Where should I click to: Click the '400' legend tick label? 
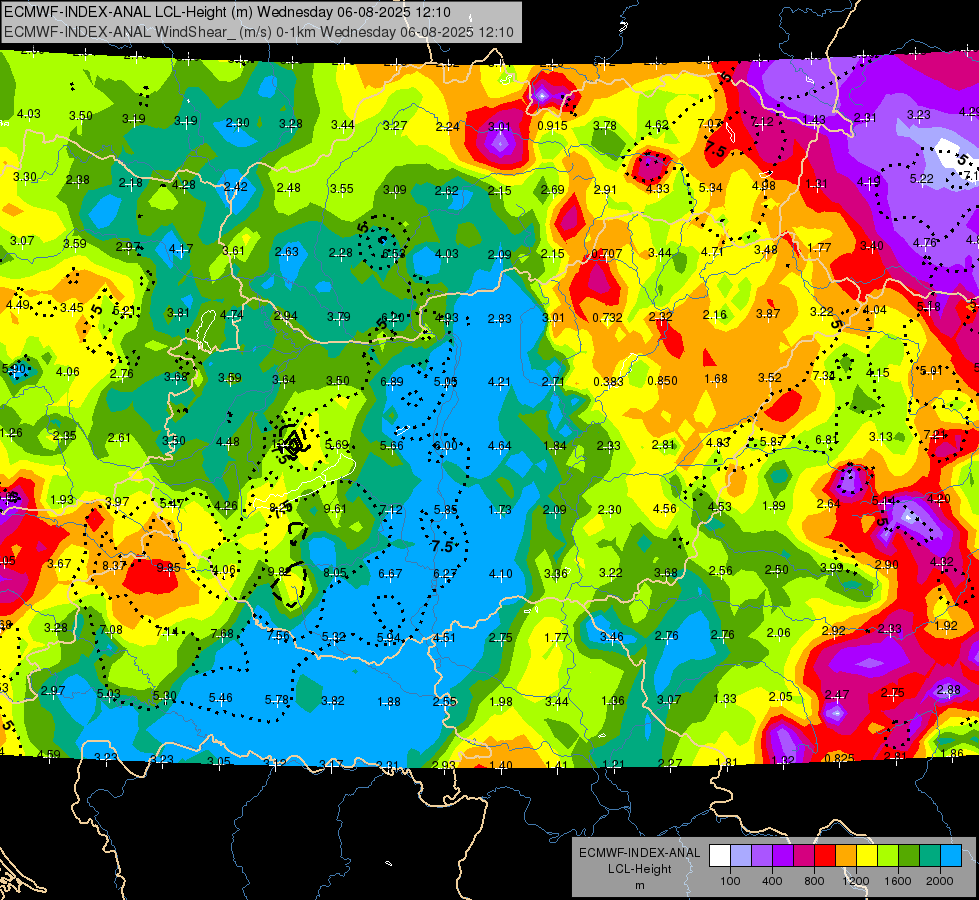pos(772,881)
